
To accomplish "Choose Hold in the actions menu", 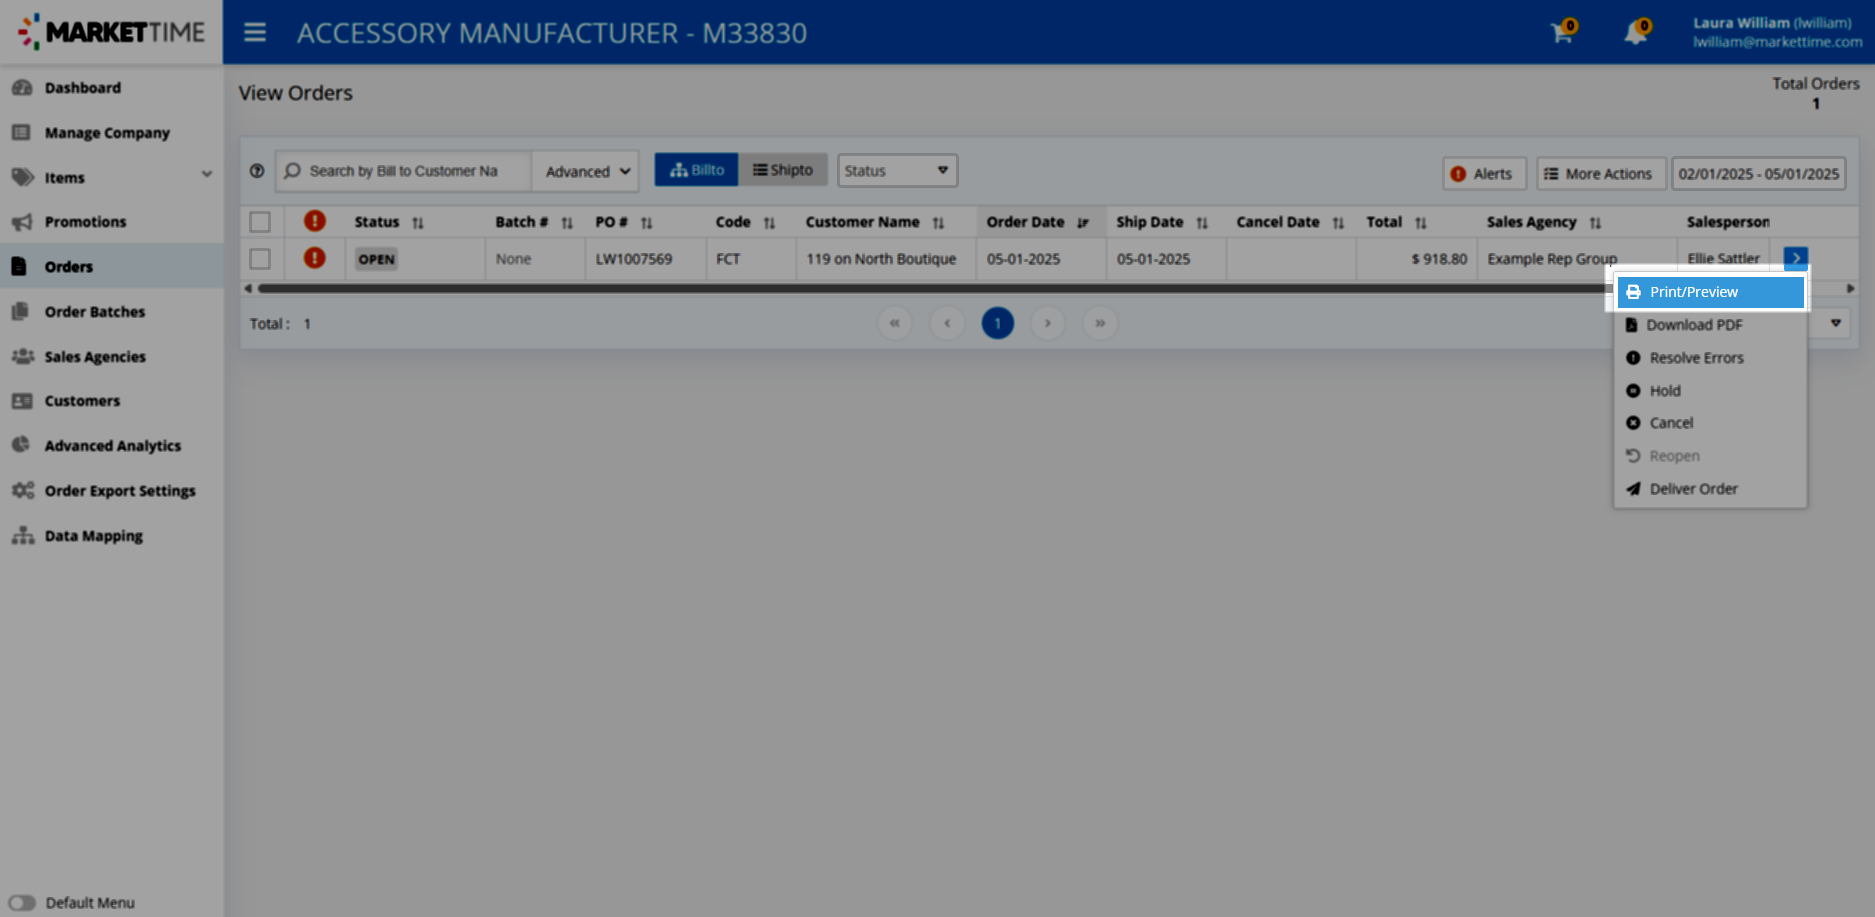I will [1711, 391].
